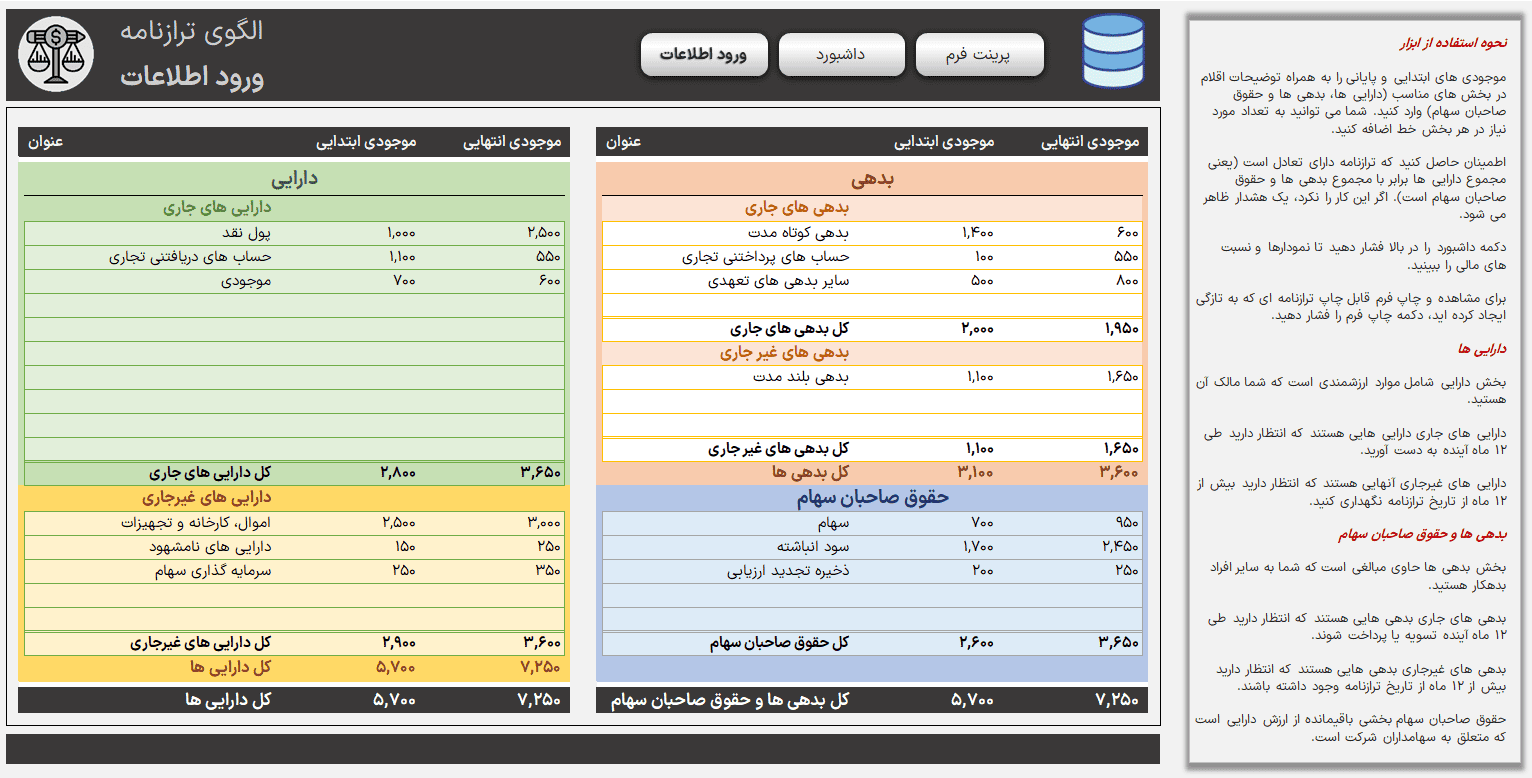Click the کل بدهی ها total liabilities label
The width and height of the screenshot is (1532, 778).
click(810, 472)
